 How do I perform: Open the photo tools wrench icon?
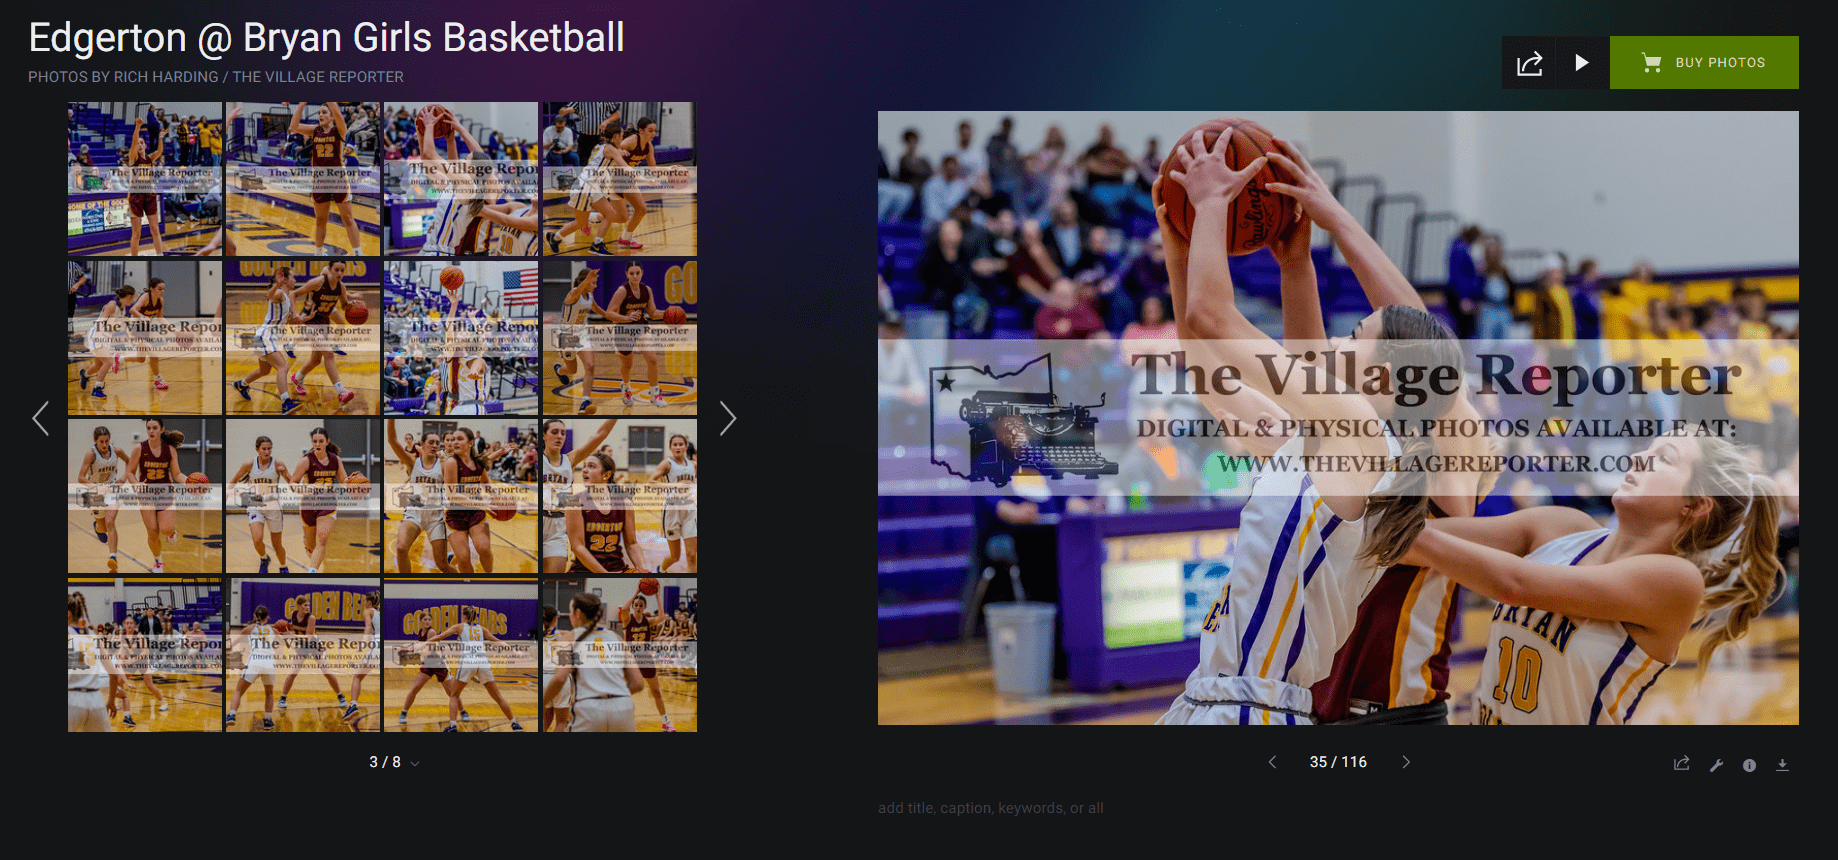pos(1716,765)
